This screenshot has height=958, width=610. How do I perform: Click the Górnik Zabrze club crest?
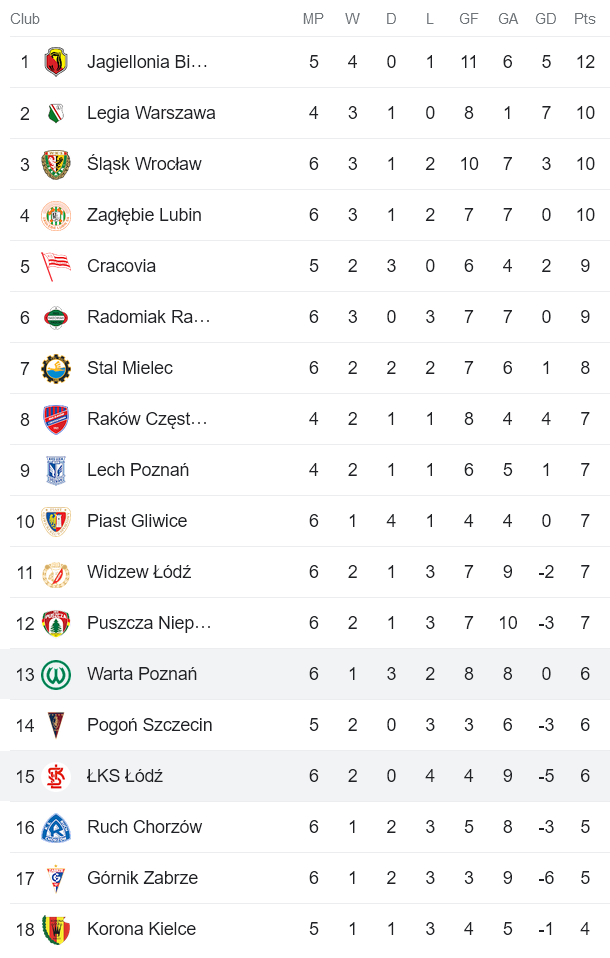(x=58, y=877)
